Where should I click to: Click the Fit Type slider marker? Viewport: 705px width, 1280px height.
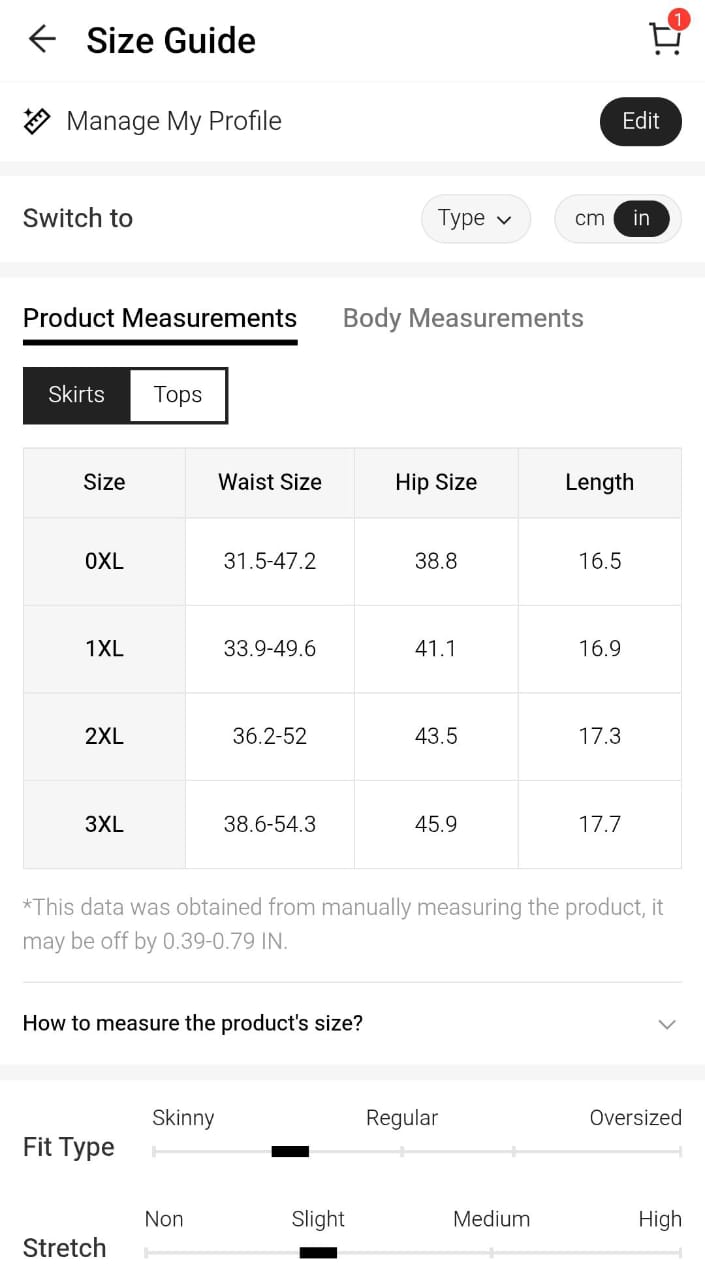(x=290, y=1152)
